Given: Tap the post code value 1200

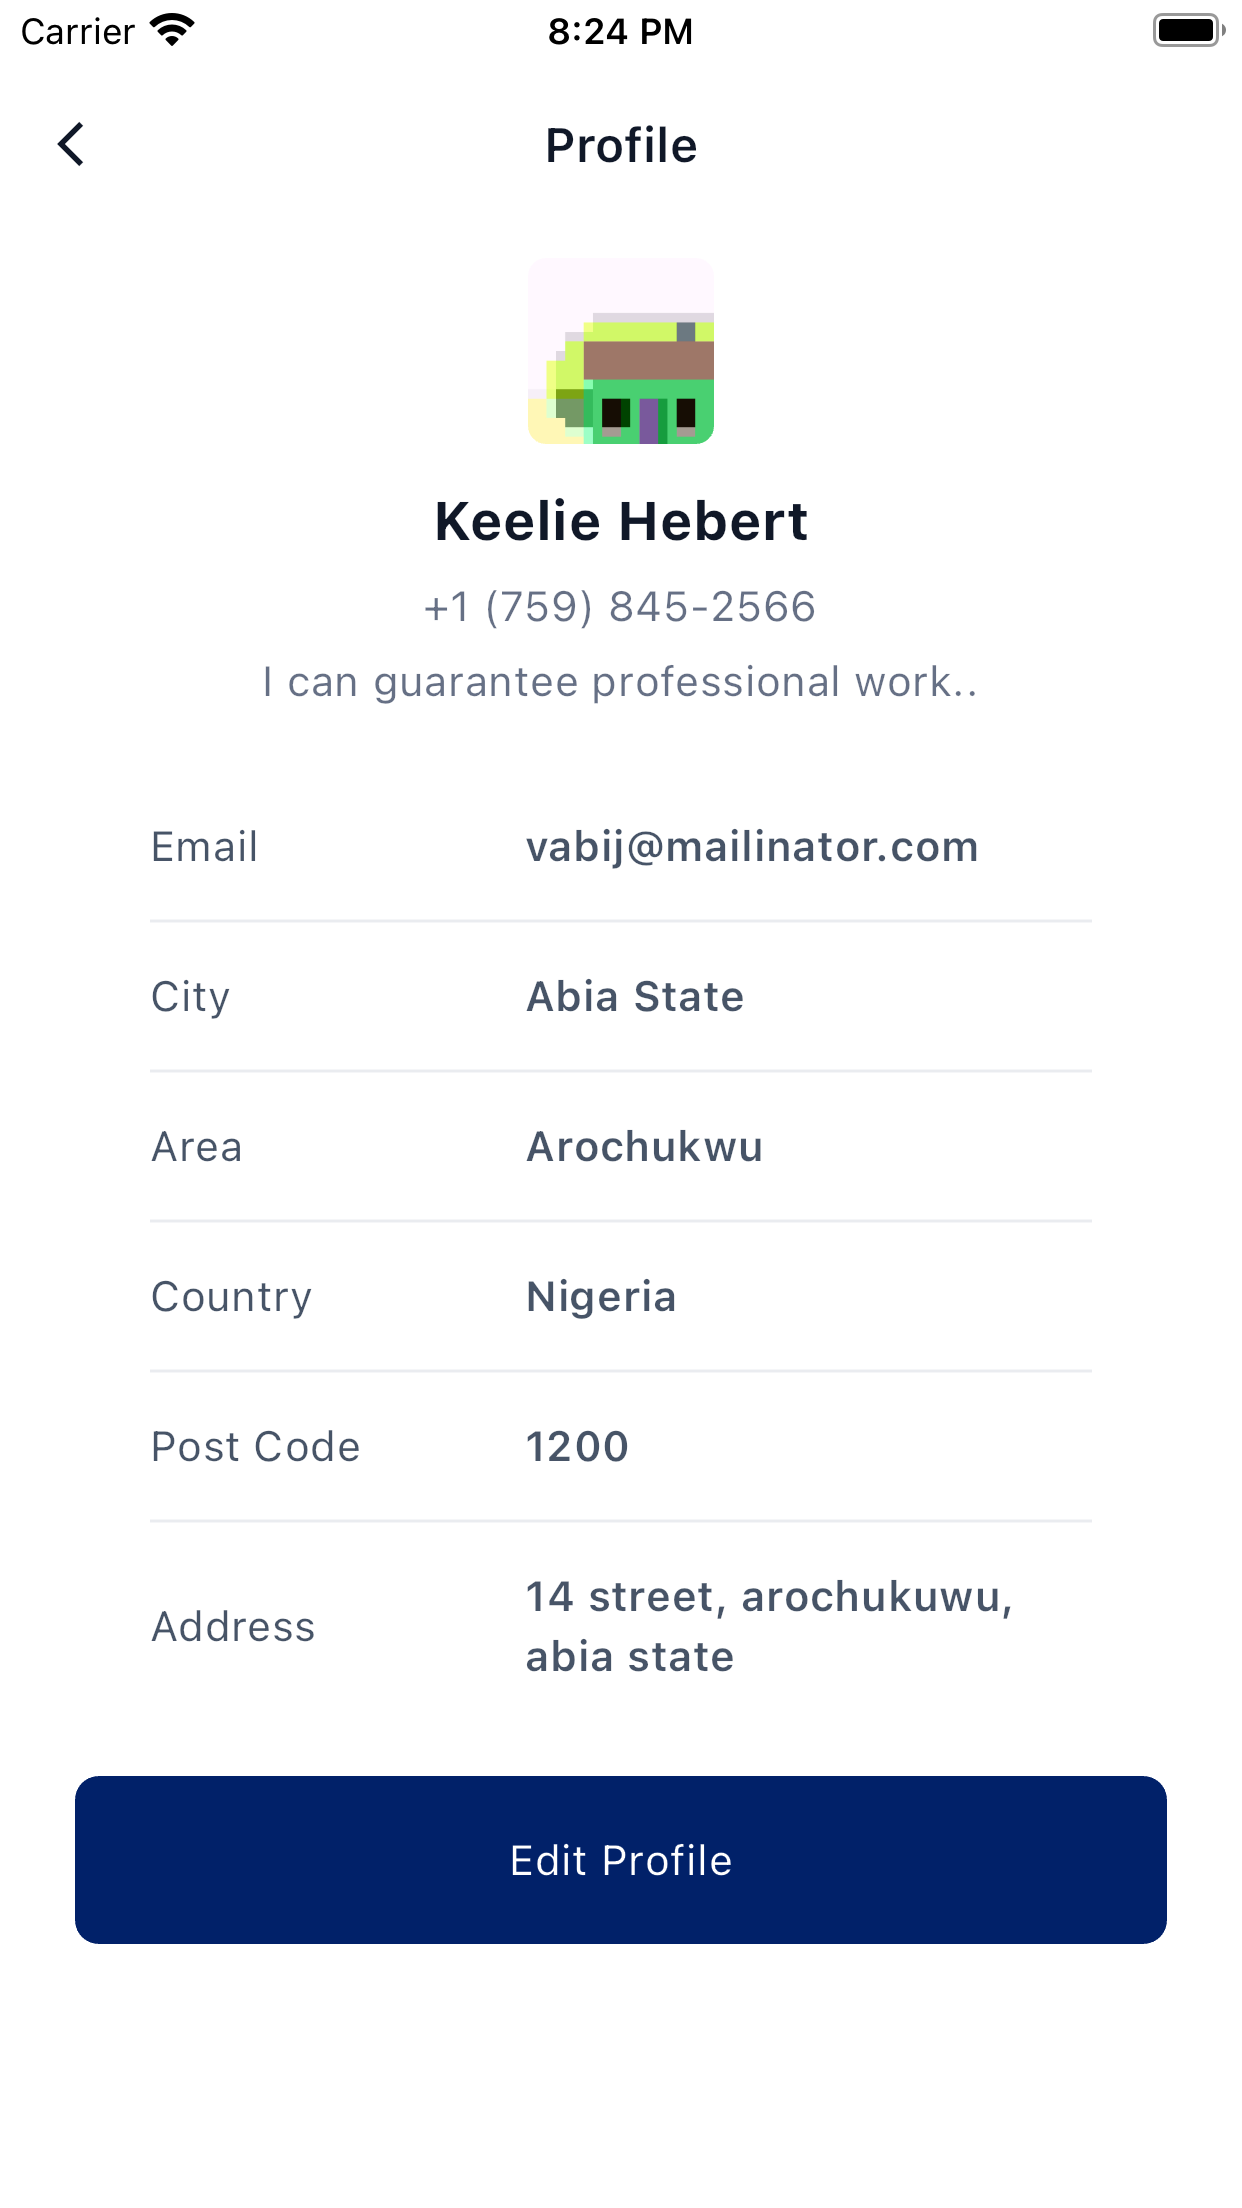Looking at the screenshot, I should [577, 1447].
